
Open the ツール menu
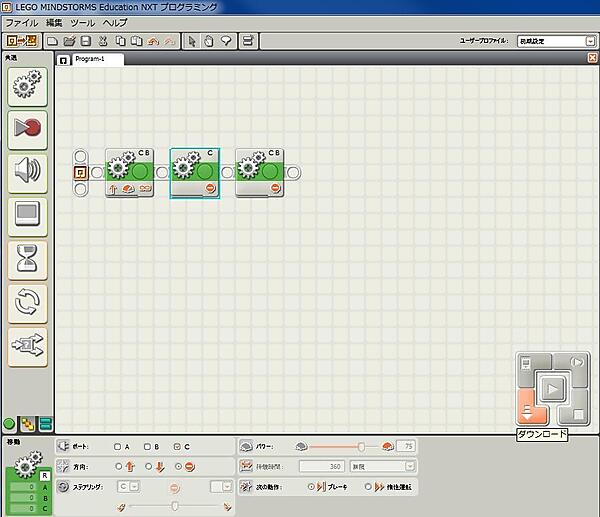click(x=84, y=22)
